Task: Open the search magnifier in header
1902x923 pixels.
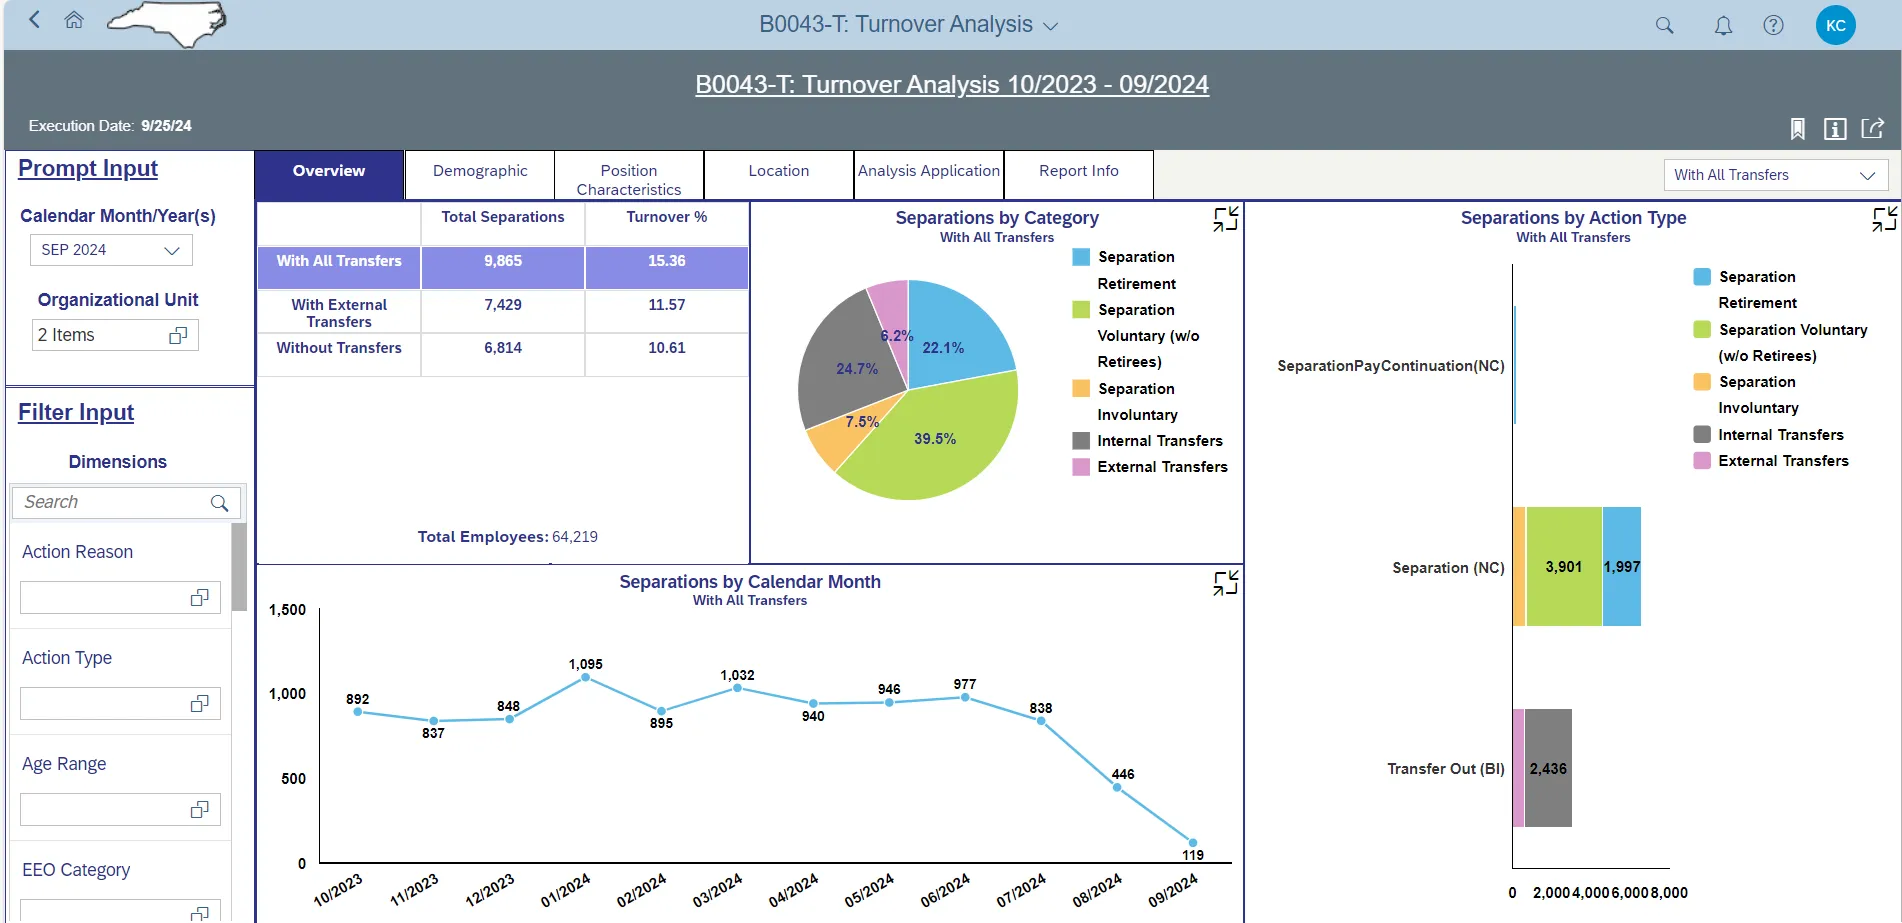Action: (1664, 26)
